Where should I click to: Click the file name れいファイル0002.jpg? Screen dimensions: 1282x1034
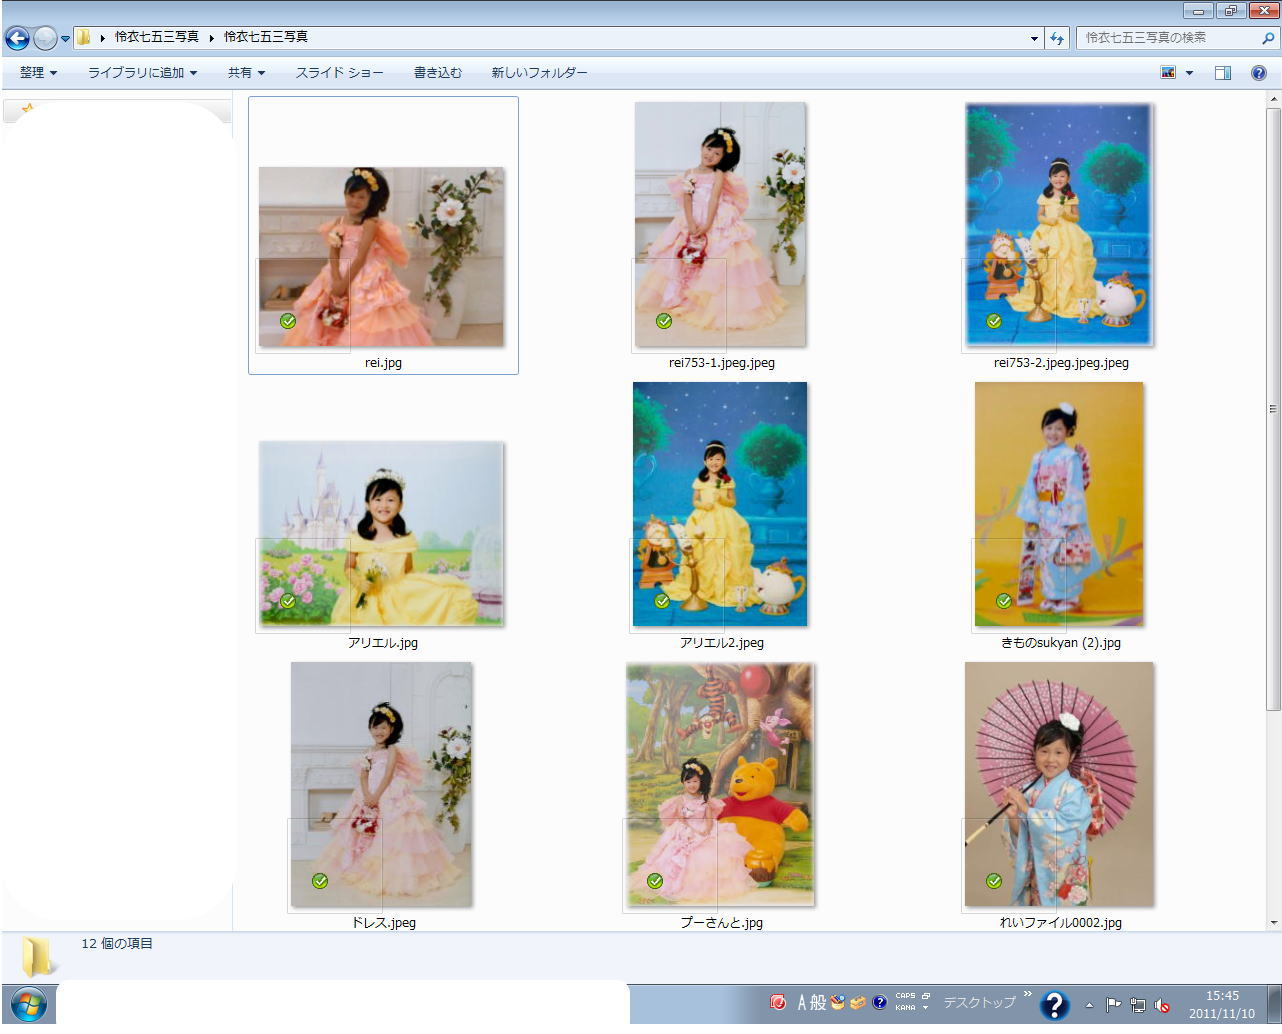pyautogui.click(x=1061, y=923)
